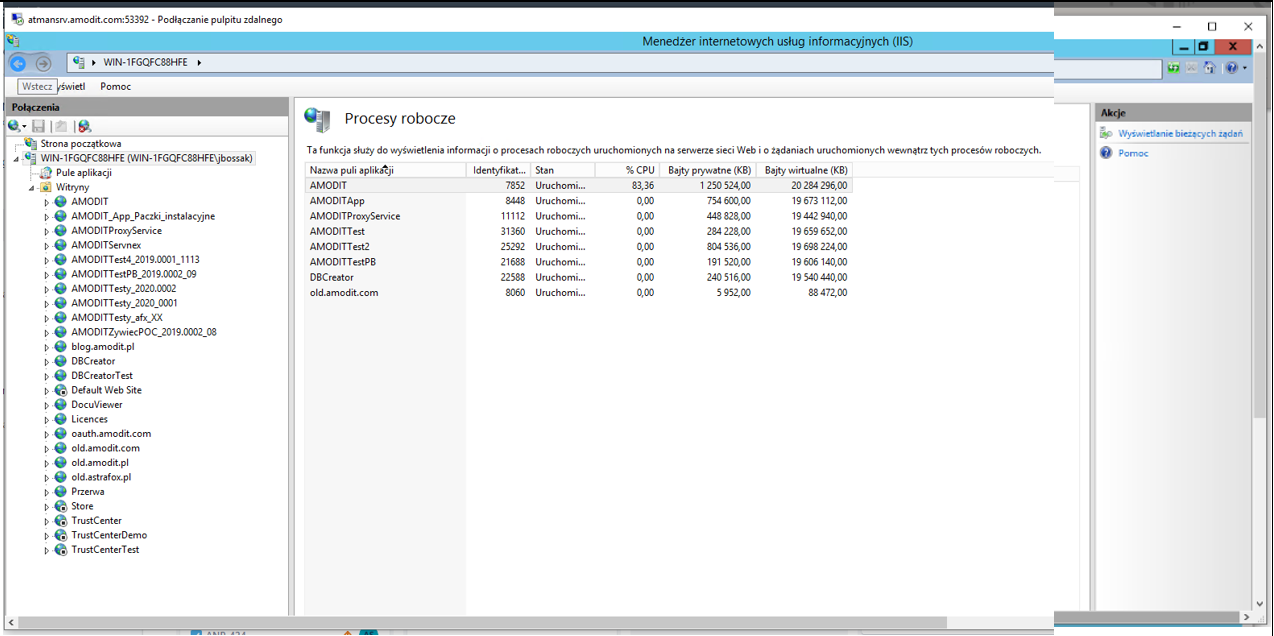Select old.amodit.com row in process table
1274x636 pixels.
point(579,293)
